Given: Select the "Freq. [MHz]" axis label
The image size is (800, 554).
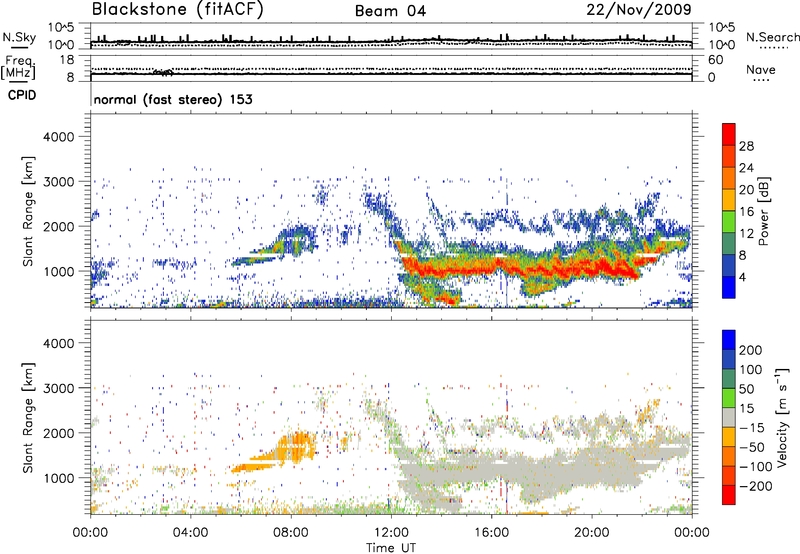Looking at the screenshot, I should tap(18, 68).
